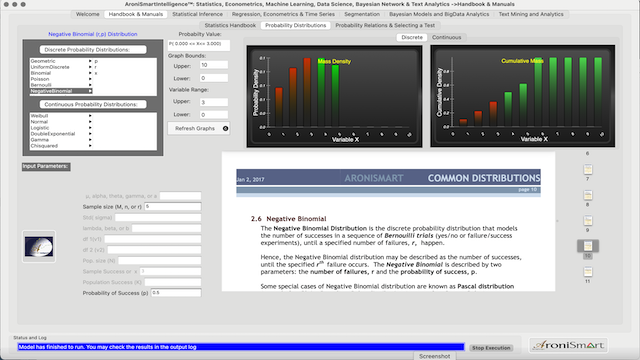This screenshot has width=640, height=360.
Task: Expand the Geometric distribution arrow
Action: coord(90,61)
